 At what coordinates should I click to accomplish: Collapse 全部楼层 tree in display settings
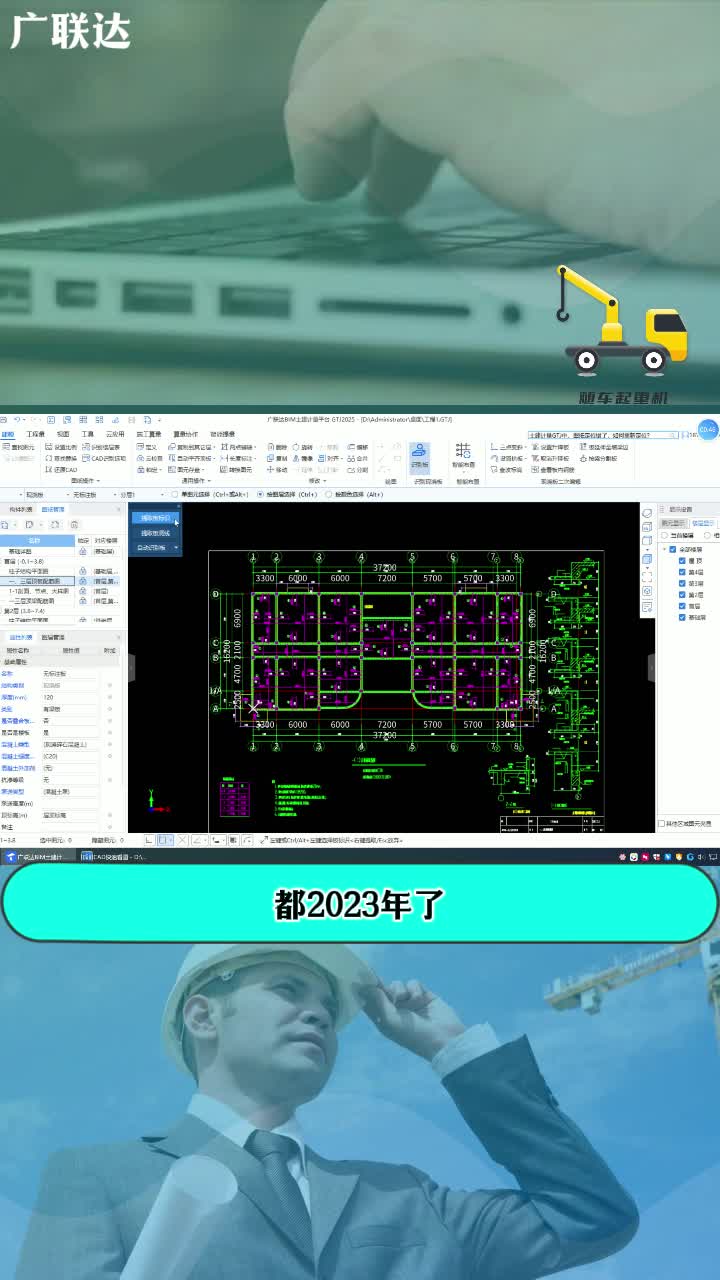(x=664, y=549)
